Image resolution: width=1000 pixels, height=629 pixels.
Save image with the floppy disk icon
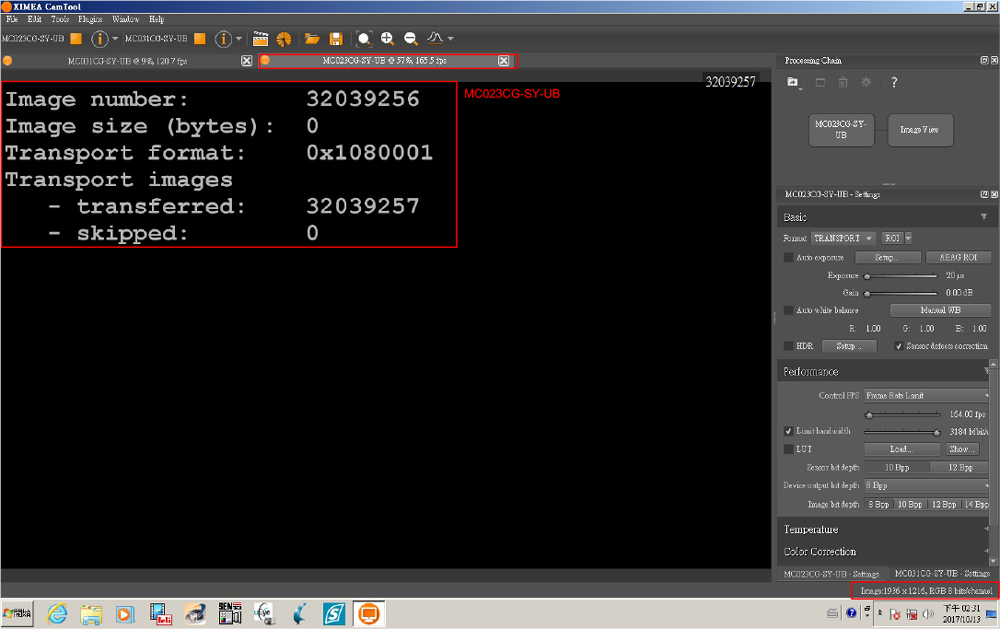click(336, 39)
